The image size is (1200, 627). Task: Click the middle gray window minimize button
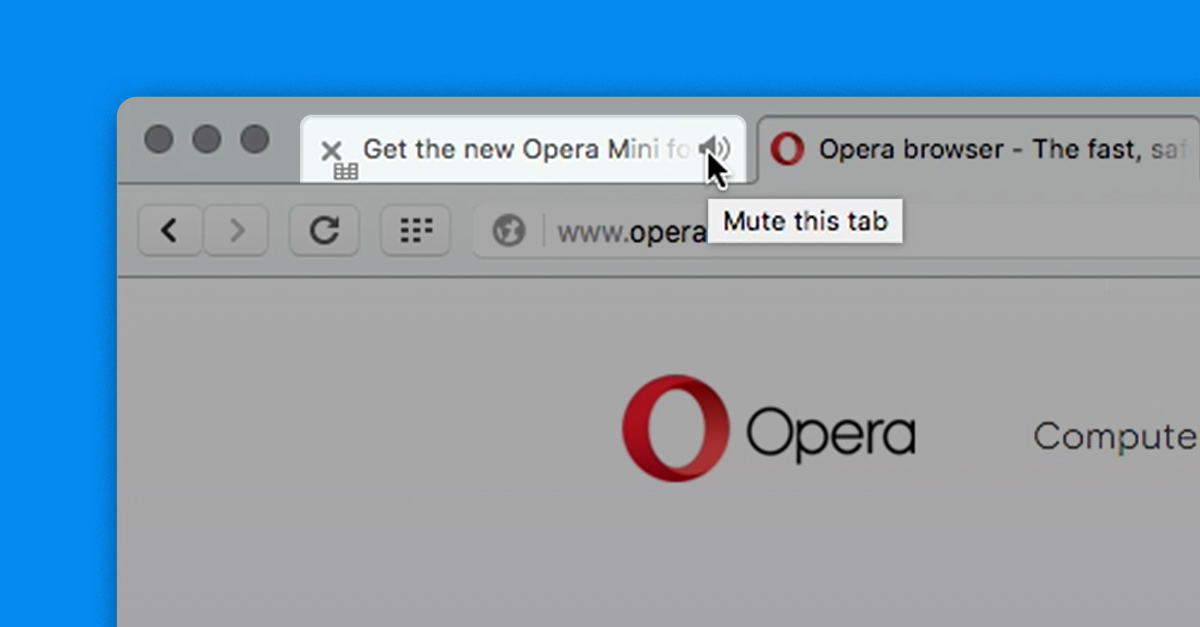[x=207, y=139]
